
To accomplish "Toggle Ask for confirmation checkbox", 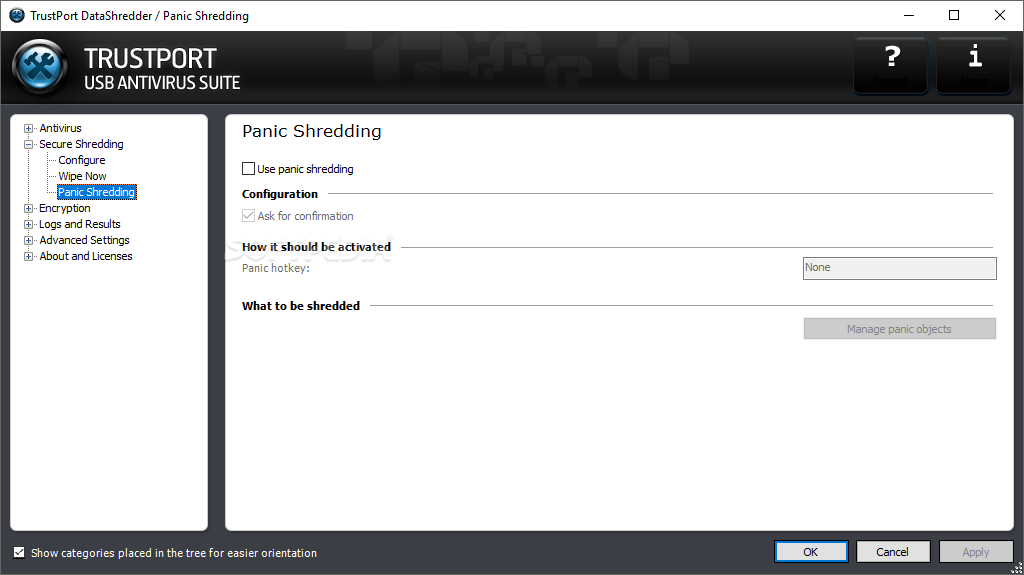I will (248, 216).
